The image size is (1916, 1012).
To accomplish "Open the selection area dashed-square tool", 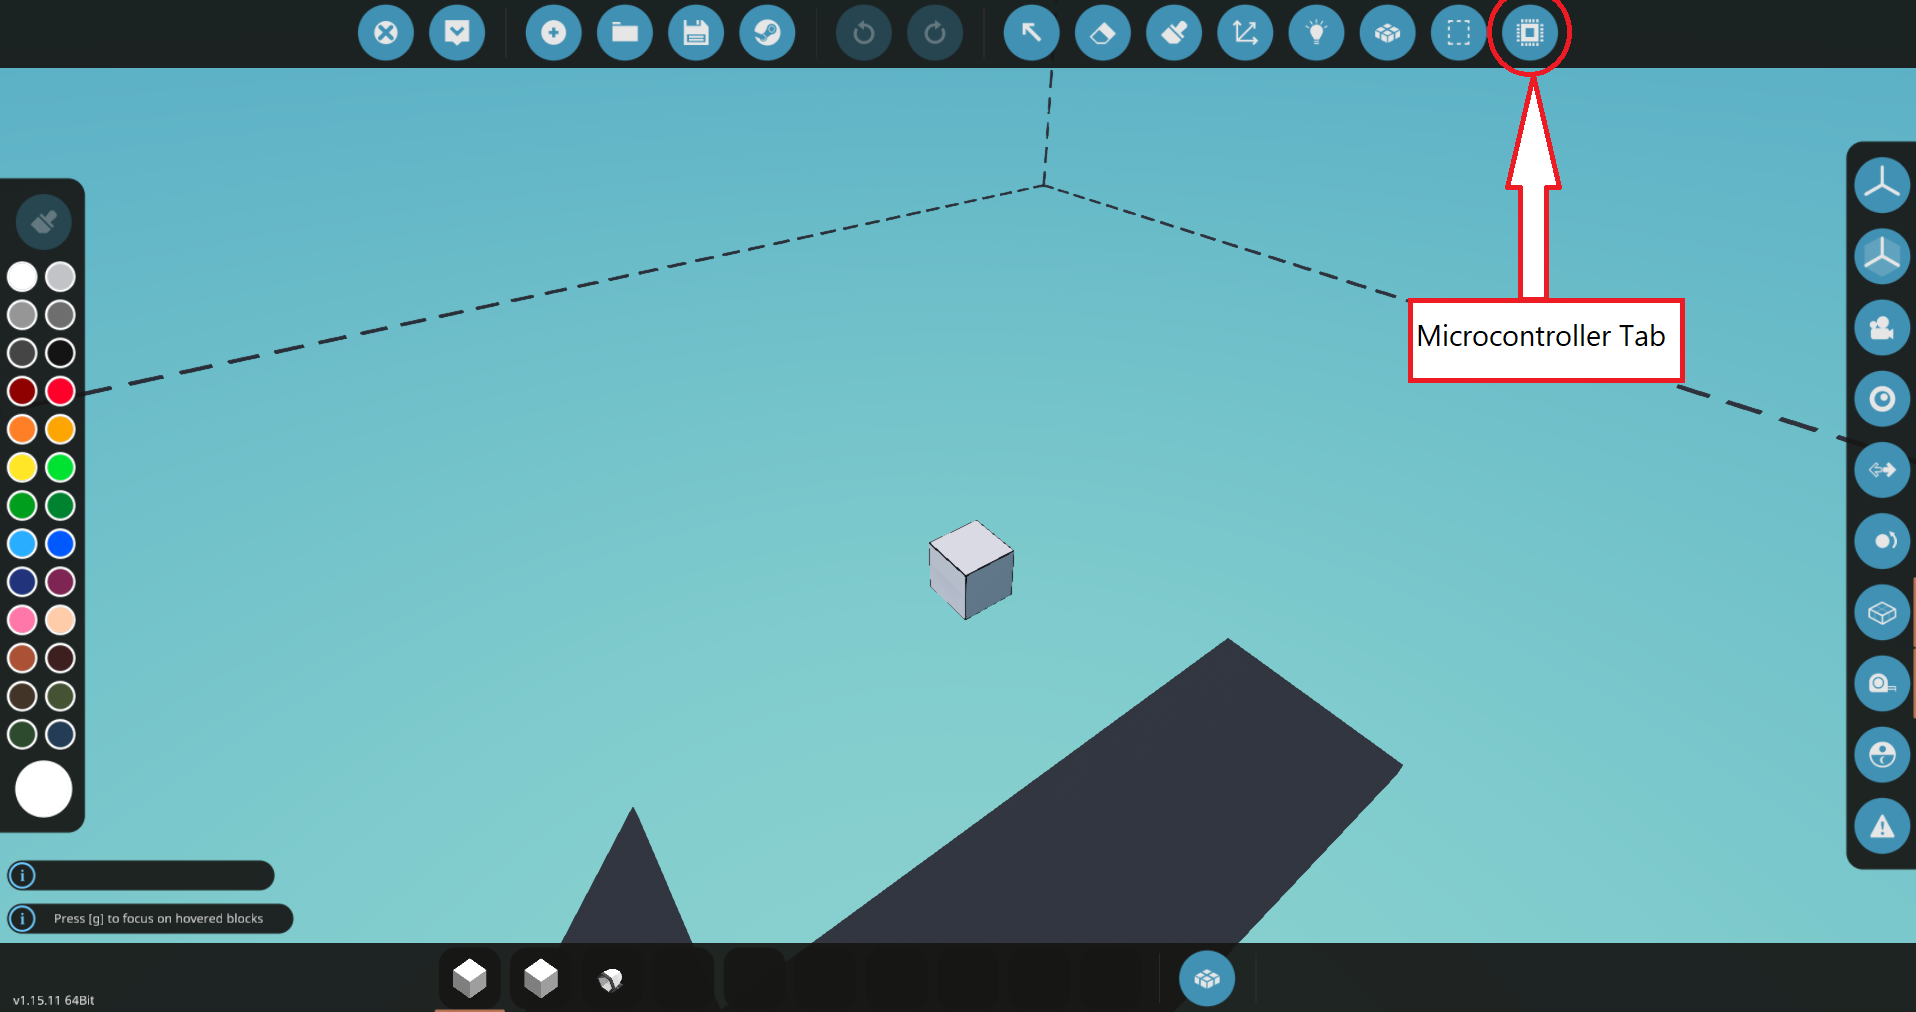I will [1458, 33].
